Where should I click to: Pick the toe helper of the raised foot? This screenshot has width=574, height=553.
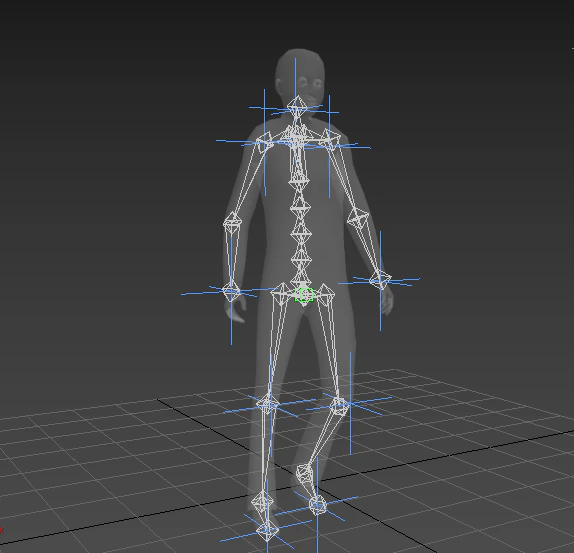[x=317, y=505]
